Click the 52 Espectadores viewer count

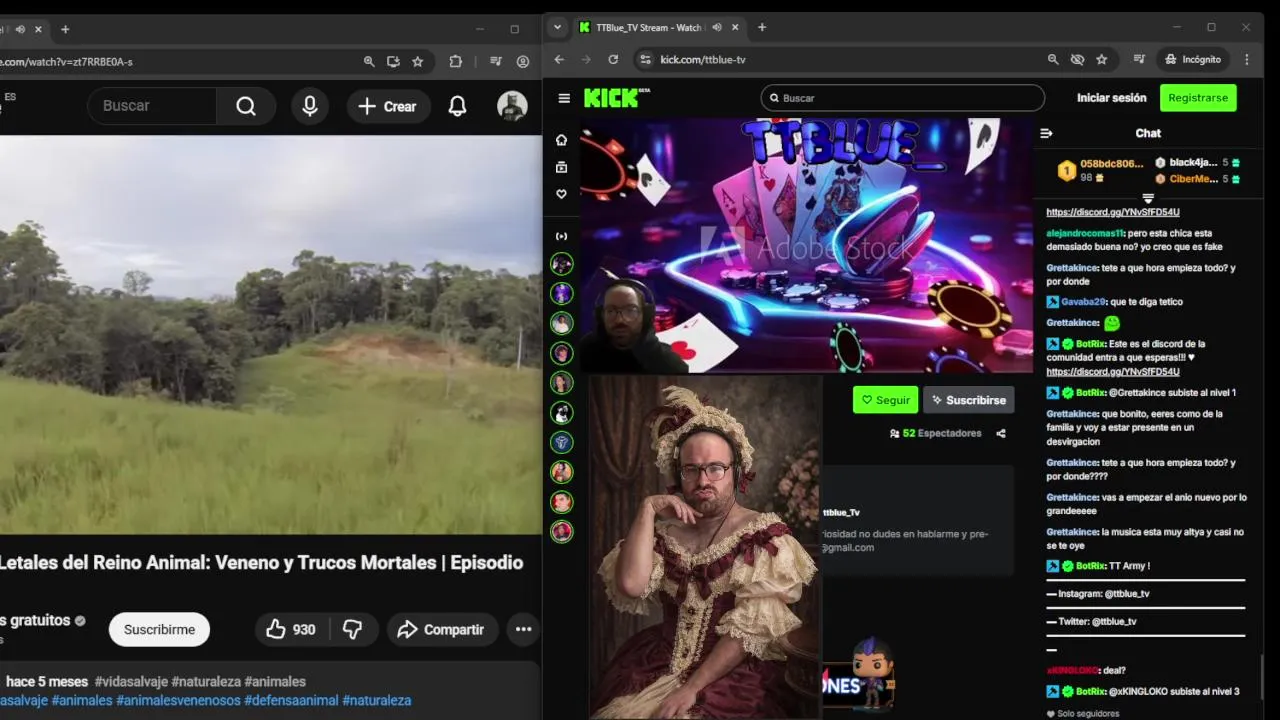tap(935, 433)
